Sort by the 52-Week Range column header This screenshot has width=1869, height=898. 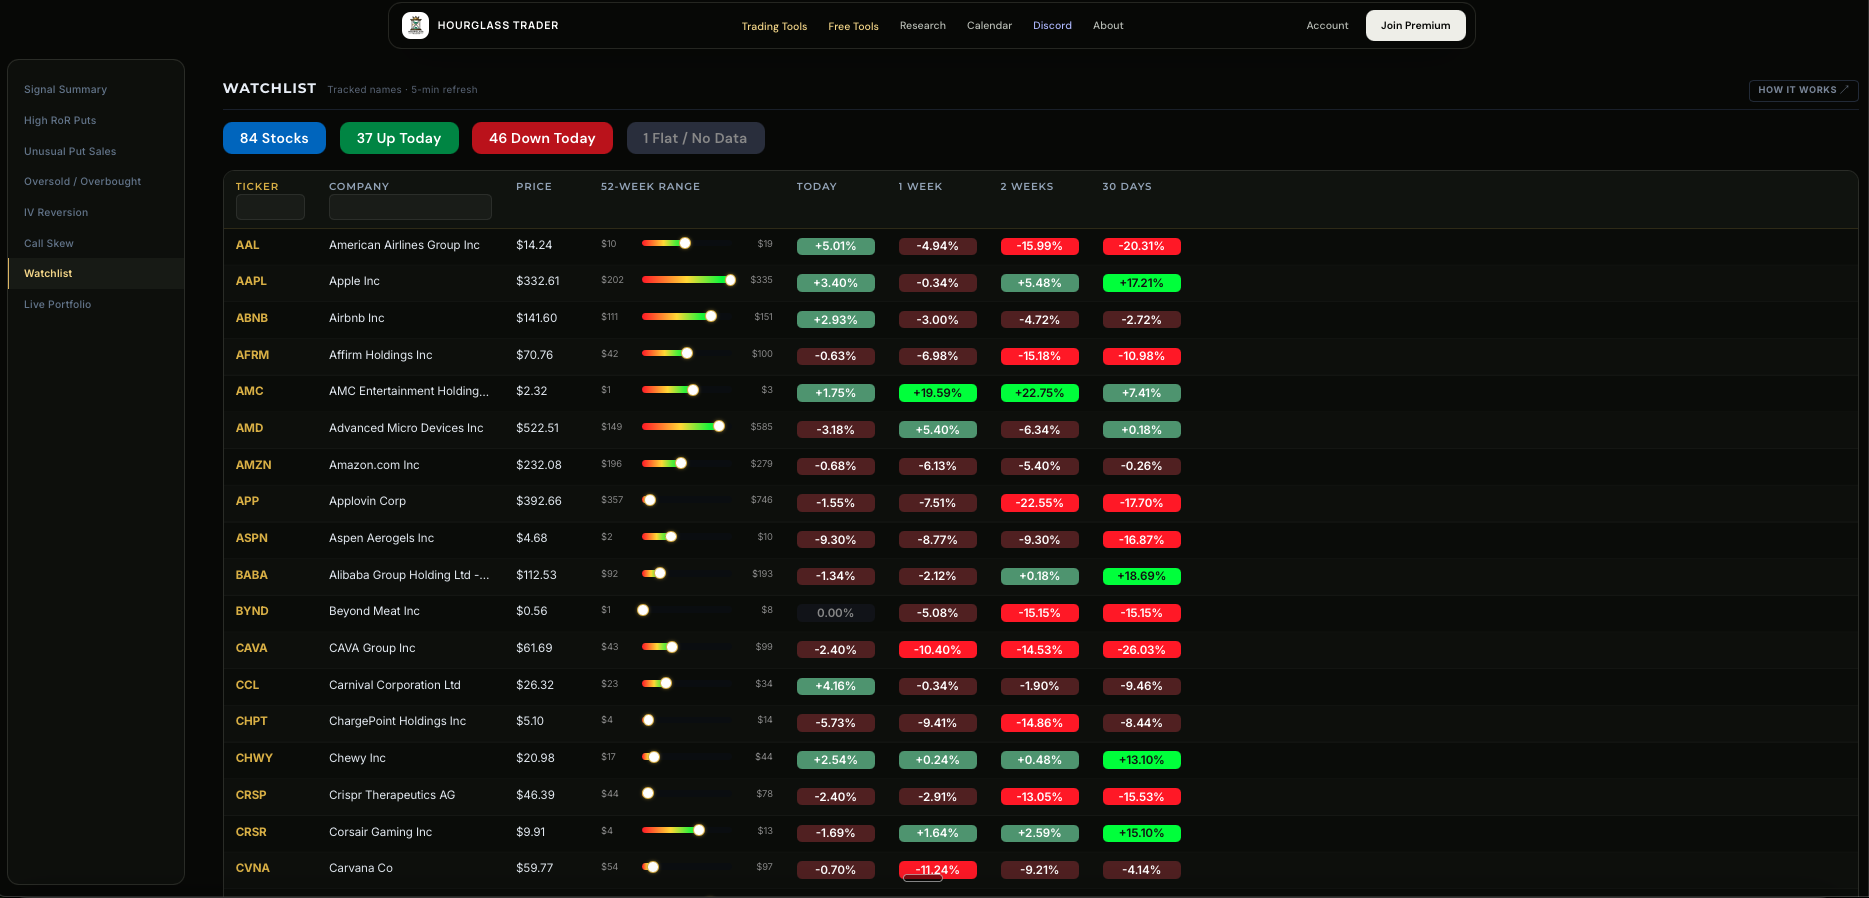point(650,187)
